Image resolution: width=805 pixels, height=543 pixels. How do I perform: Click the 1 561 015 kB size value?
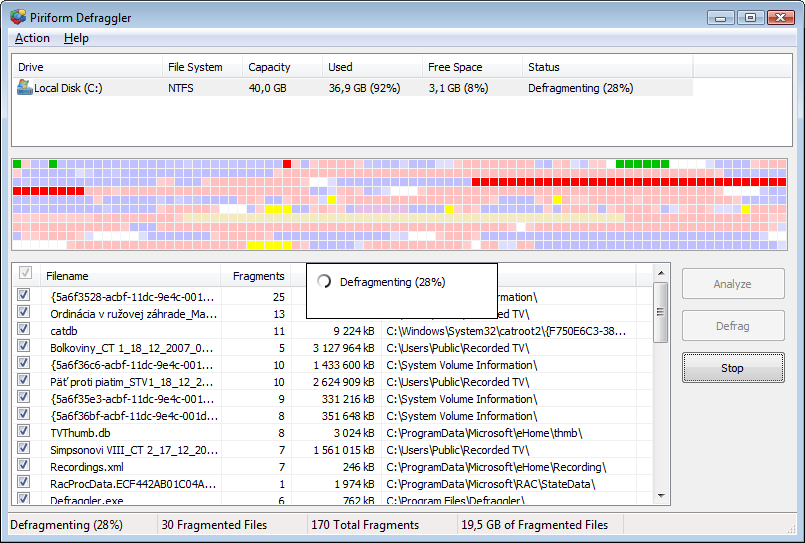click(344, 450)
